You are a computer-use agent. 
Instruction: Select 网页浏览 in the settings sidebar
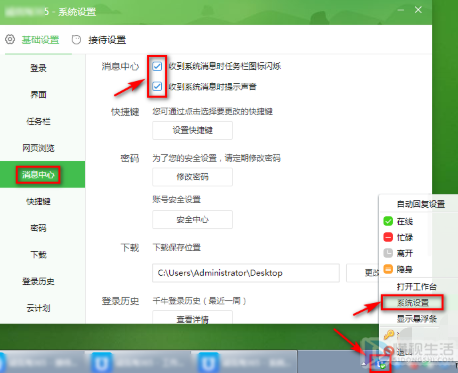coord(38,148)
